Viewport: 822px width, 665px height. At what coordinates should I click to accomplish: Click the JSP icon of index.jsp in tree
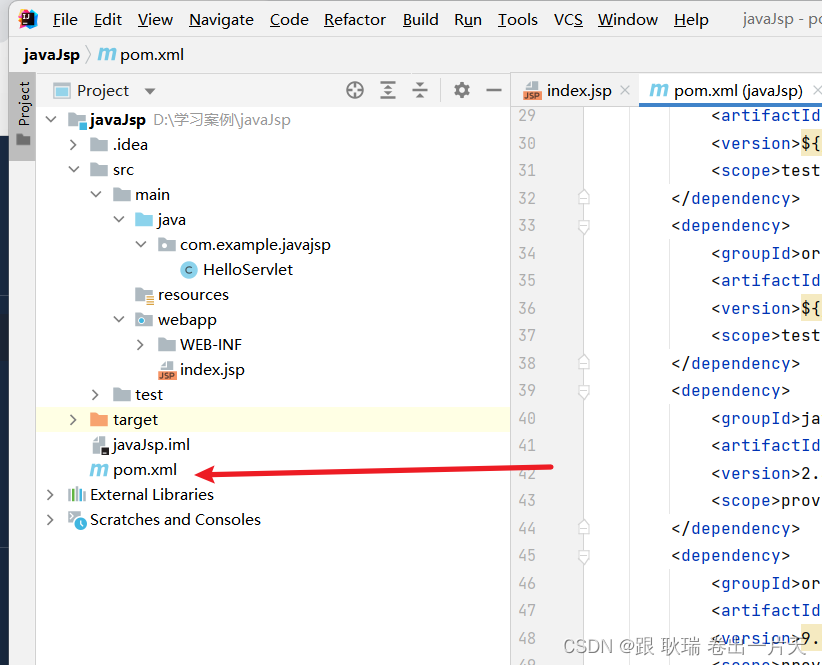pyautogui.click(x=167, y=370)
